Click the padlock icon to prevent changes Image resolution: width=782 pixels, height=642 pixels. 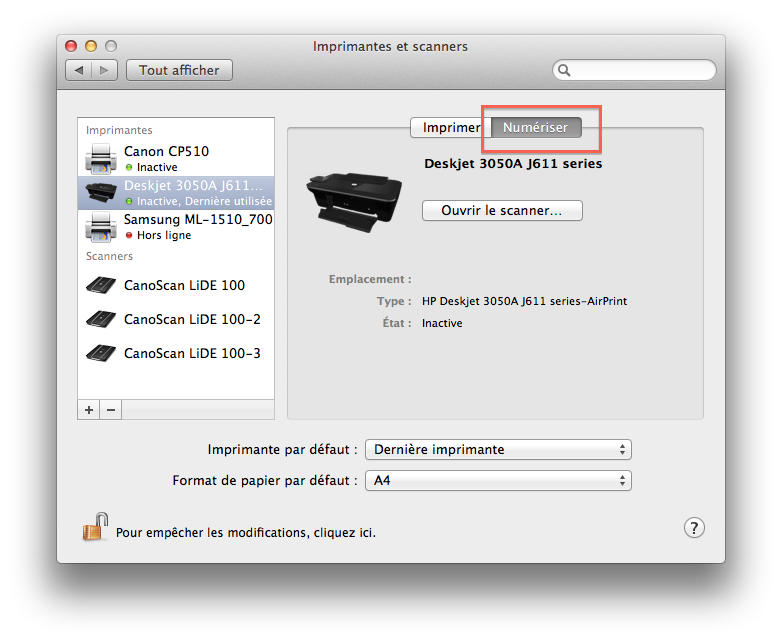95,527
